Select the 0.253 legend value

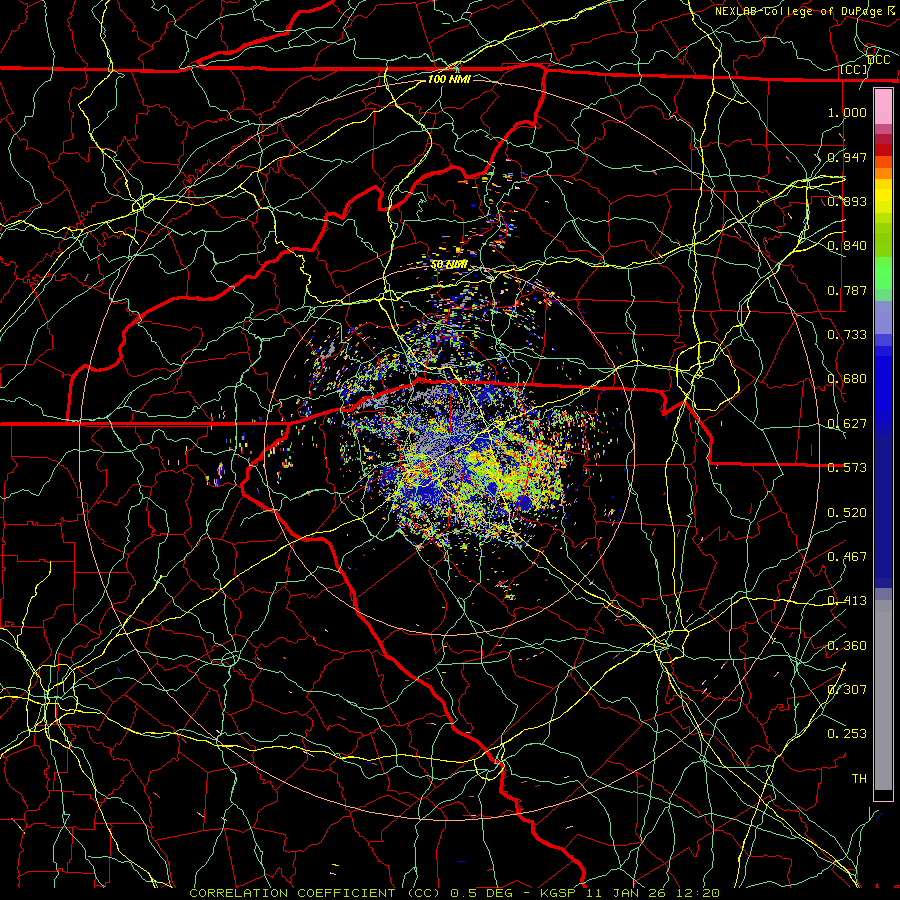tap(847, 734)
